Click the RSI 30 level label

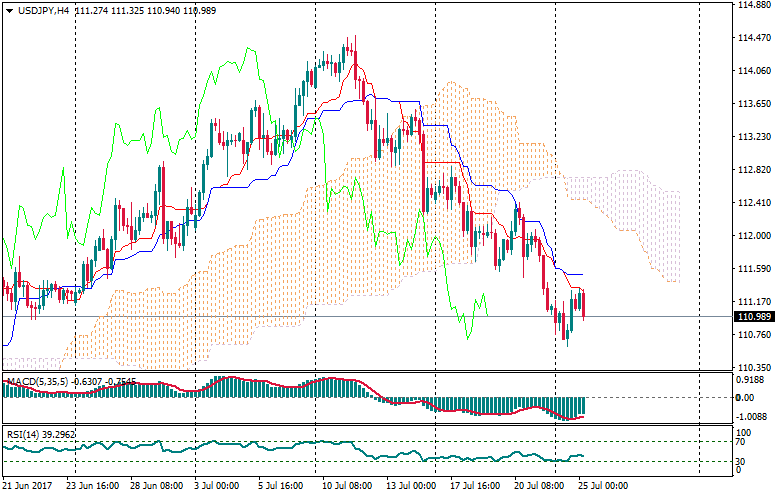pyautogui.click(x=742, y=461)
